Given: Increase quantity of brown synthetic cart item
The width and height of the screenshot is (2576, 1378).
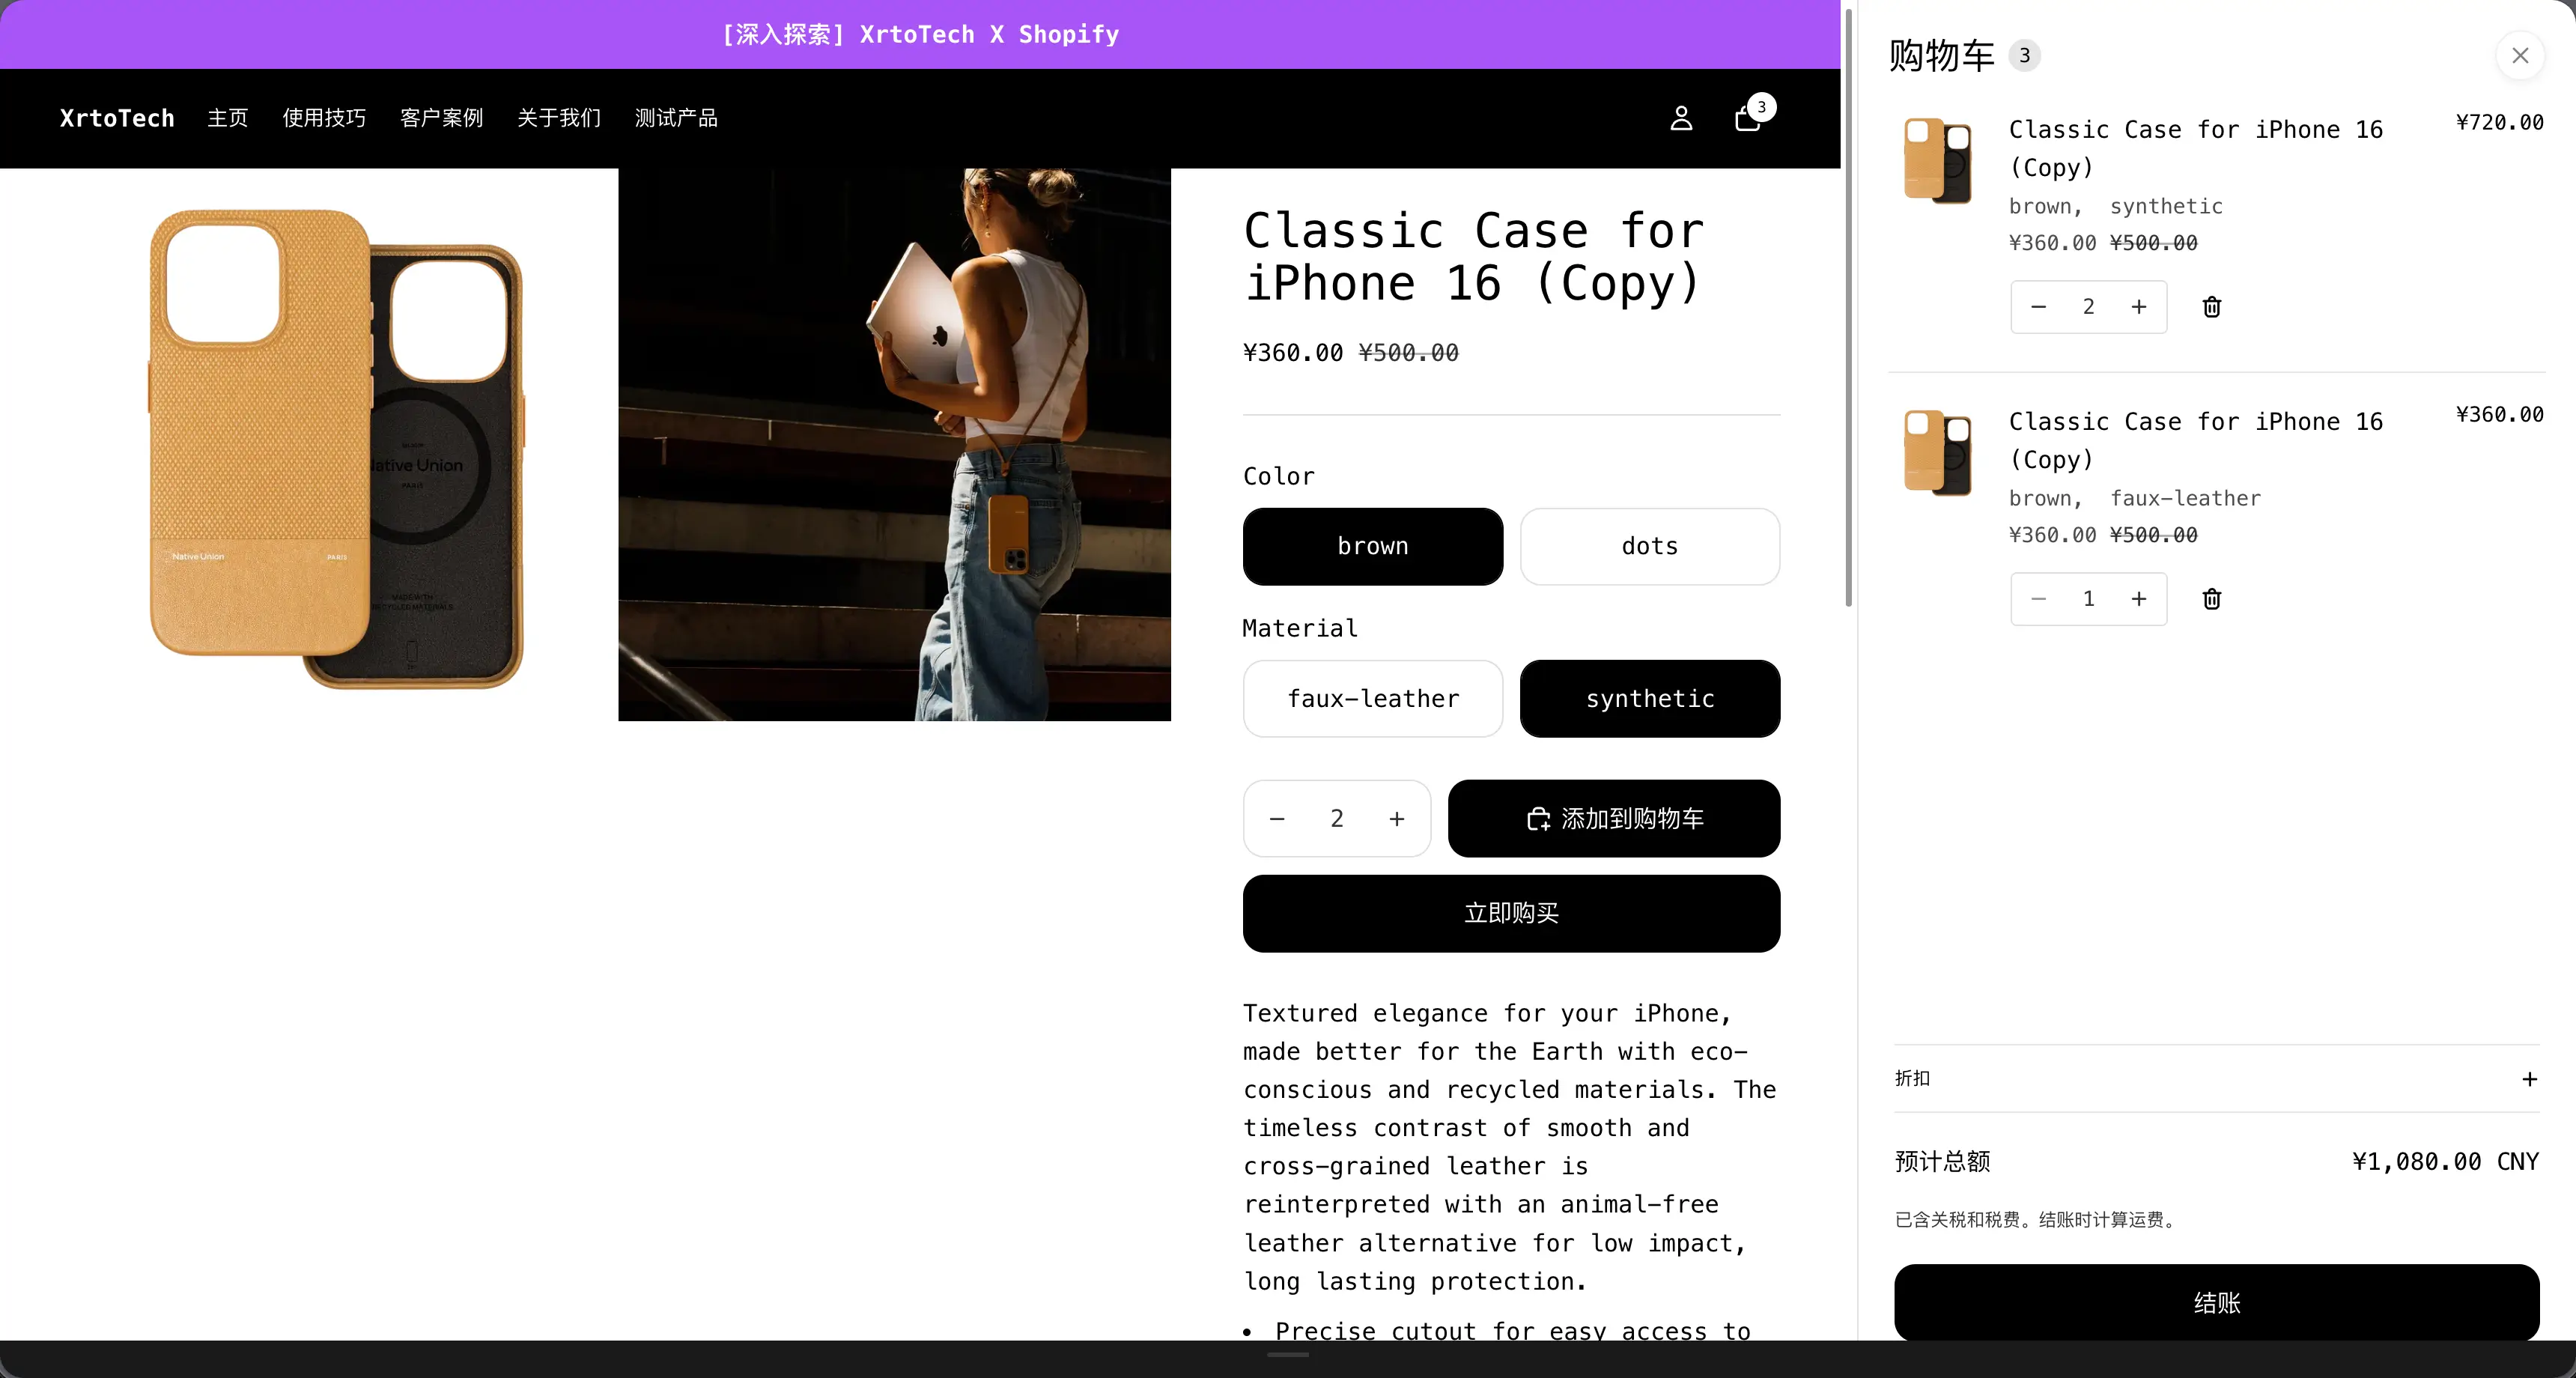Looking at the screenshot, I should point(2139,307).
